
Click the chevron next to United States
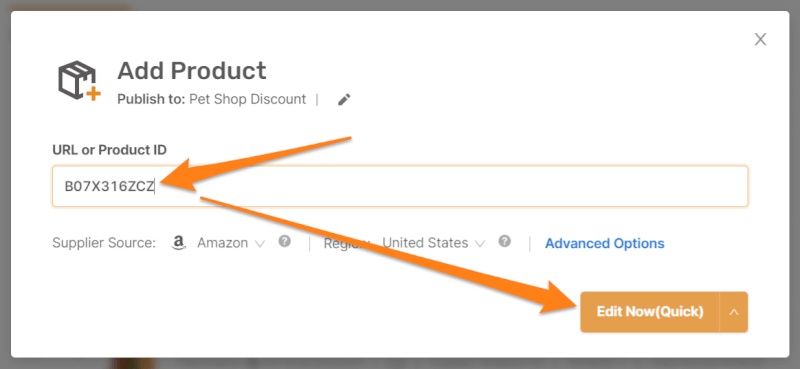coord(480,244)
